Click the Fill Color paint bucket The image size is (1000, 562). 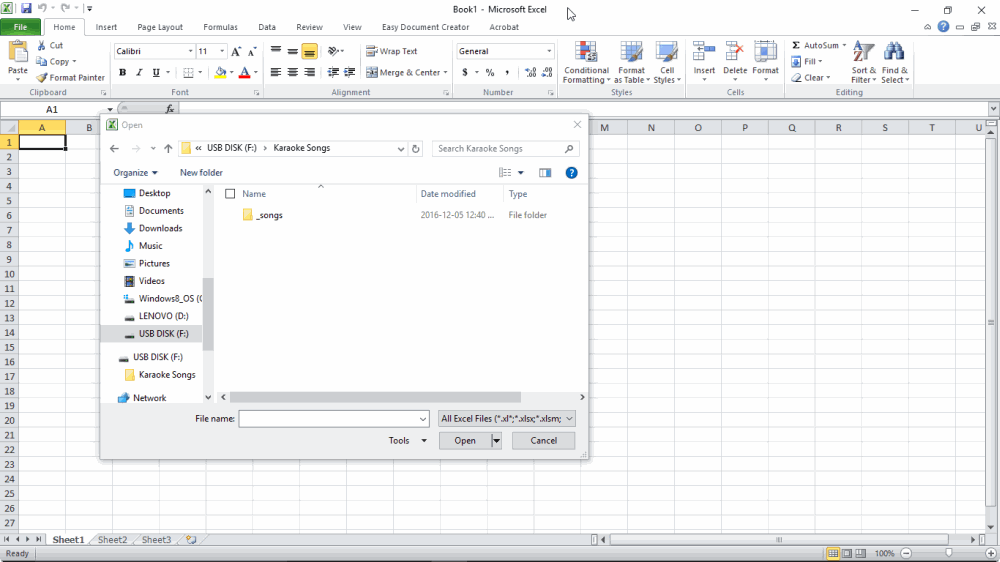[220, 72]
